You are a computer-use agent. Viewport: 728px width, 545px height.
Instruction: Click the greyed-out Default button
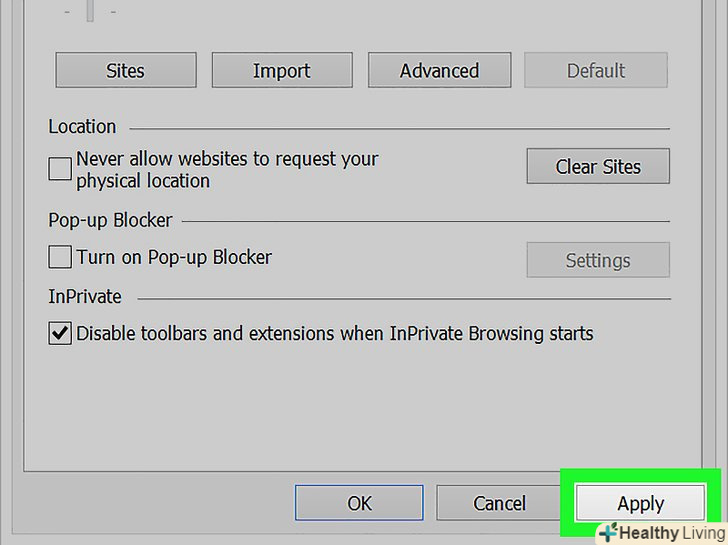pyautogui.click(x=596, y=71)
